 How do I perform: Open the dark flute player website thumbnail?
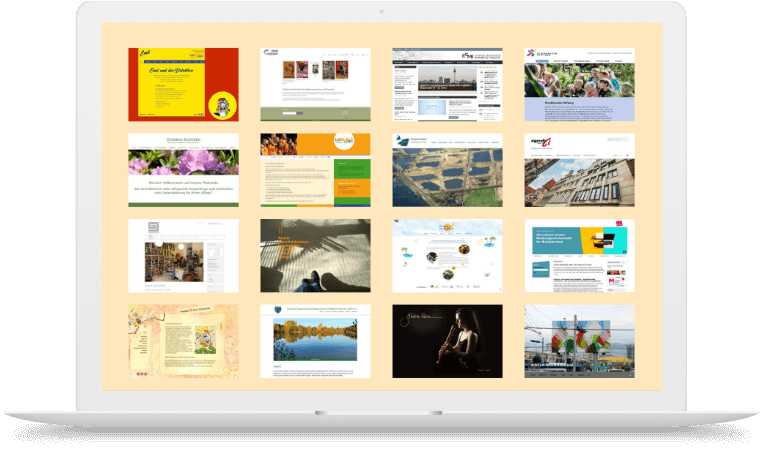[x=447, y=341]
